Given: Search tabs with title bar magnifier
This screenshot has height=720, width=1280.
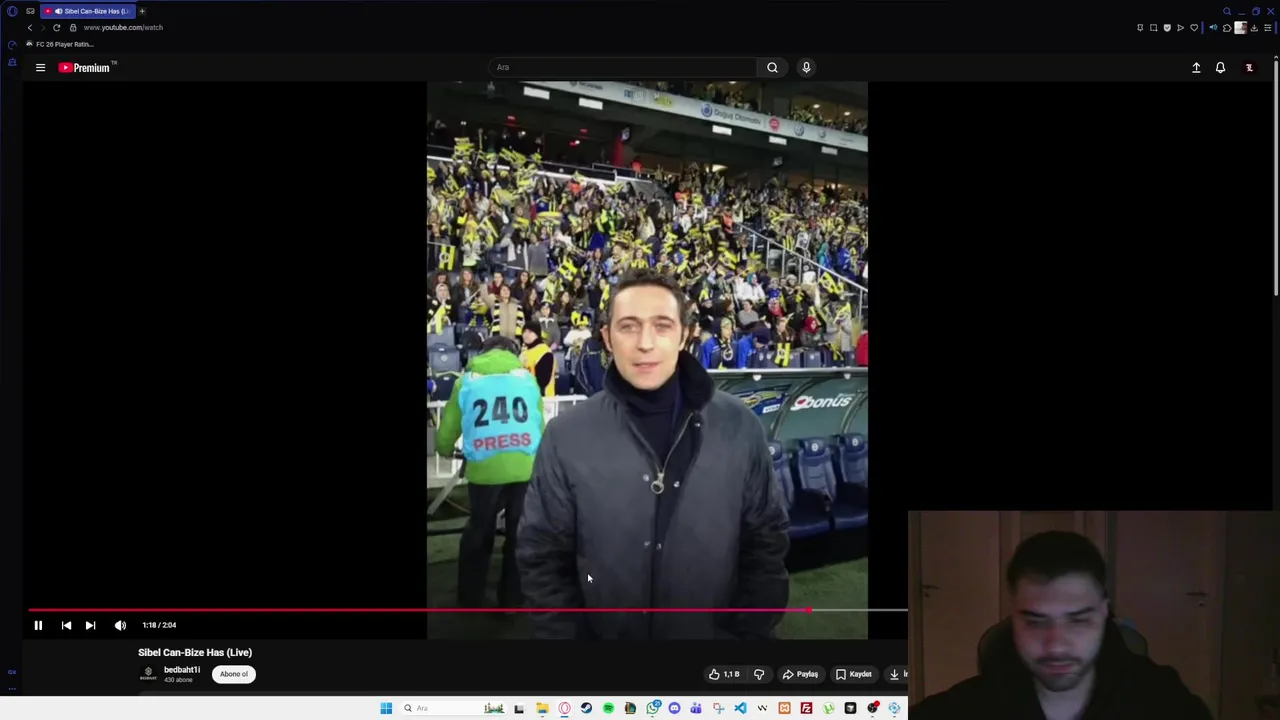Looking at the screenshot, I should (x=1227, y=11).
